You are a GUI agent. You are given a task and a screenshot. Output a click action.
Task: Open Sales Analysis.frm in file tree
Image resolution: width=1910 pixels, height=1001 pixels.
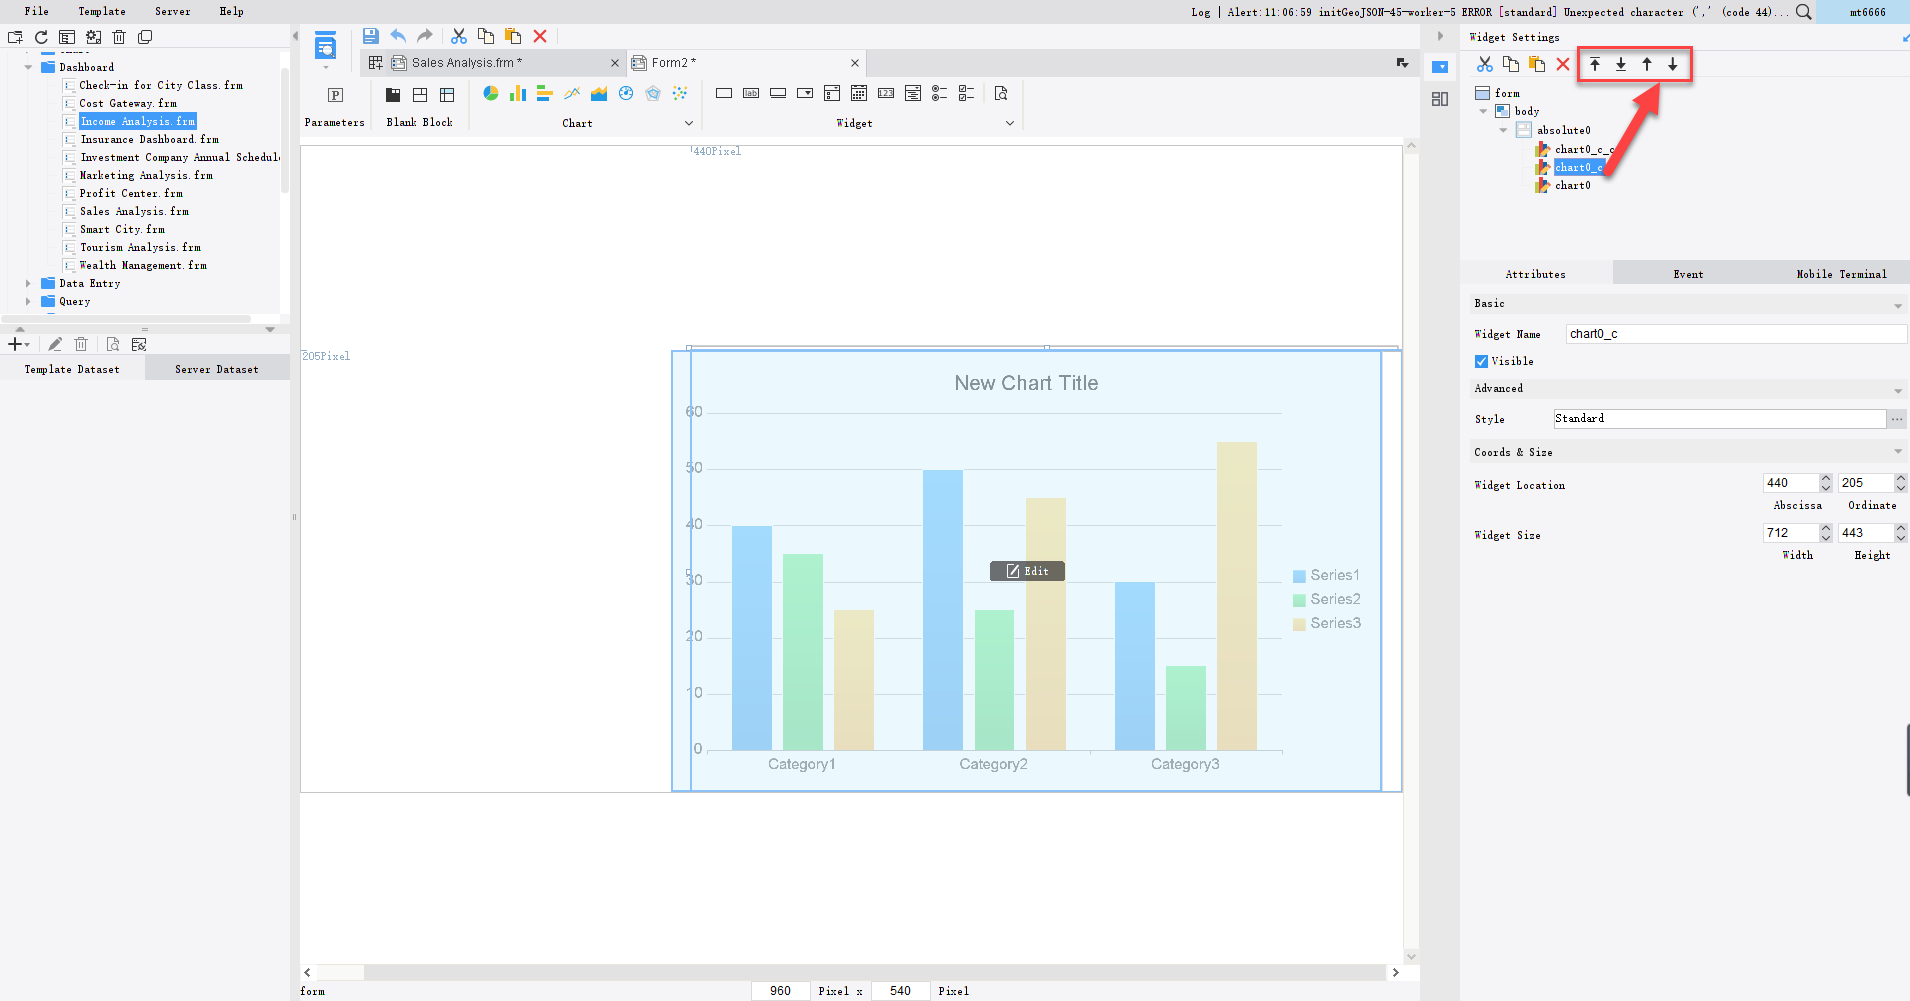click(x=134, y=211)
